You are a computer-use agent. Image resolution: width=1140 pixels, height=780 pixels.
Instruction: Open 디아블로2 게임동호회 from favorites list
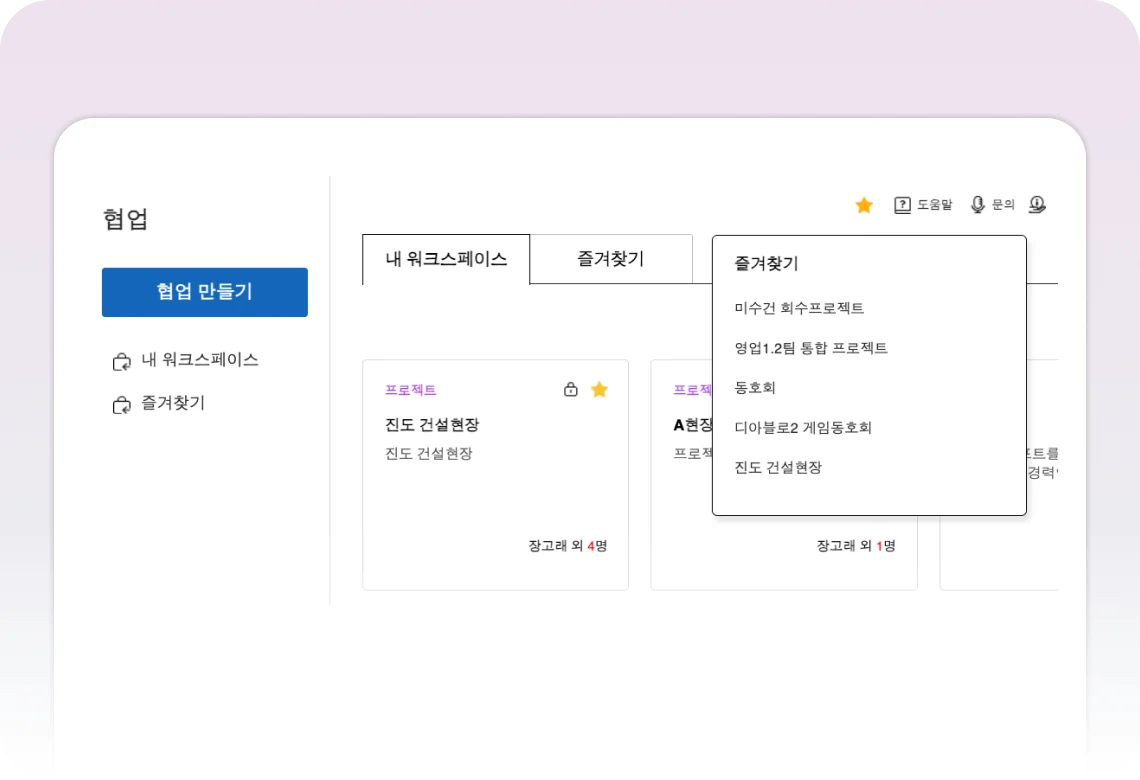tap(803, 427)
